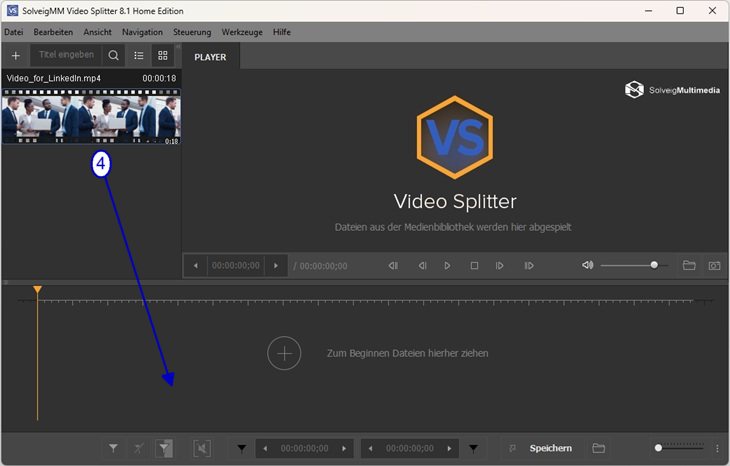
Task: Take a snapshot with camera icon
Action: [714, 266]
